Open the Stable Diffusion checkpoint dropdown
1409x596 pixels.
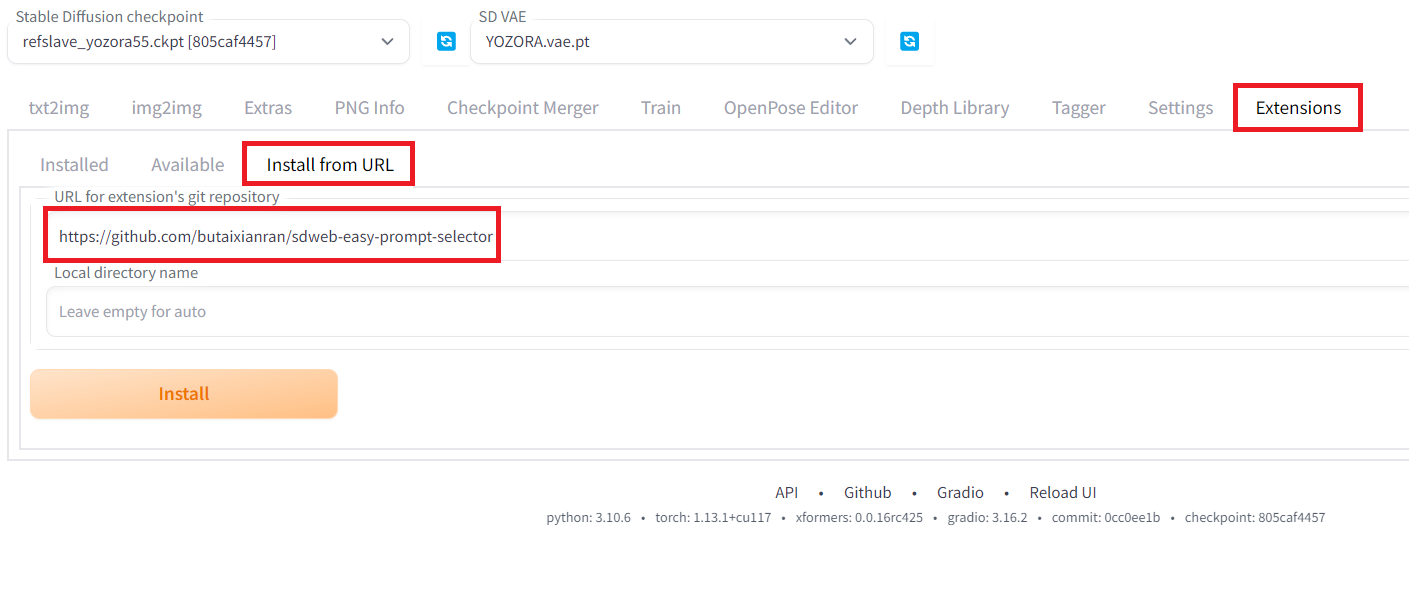click(208, 42)
